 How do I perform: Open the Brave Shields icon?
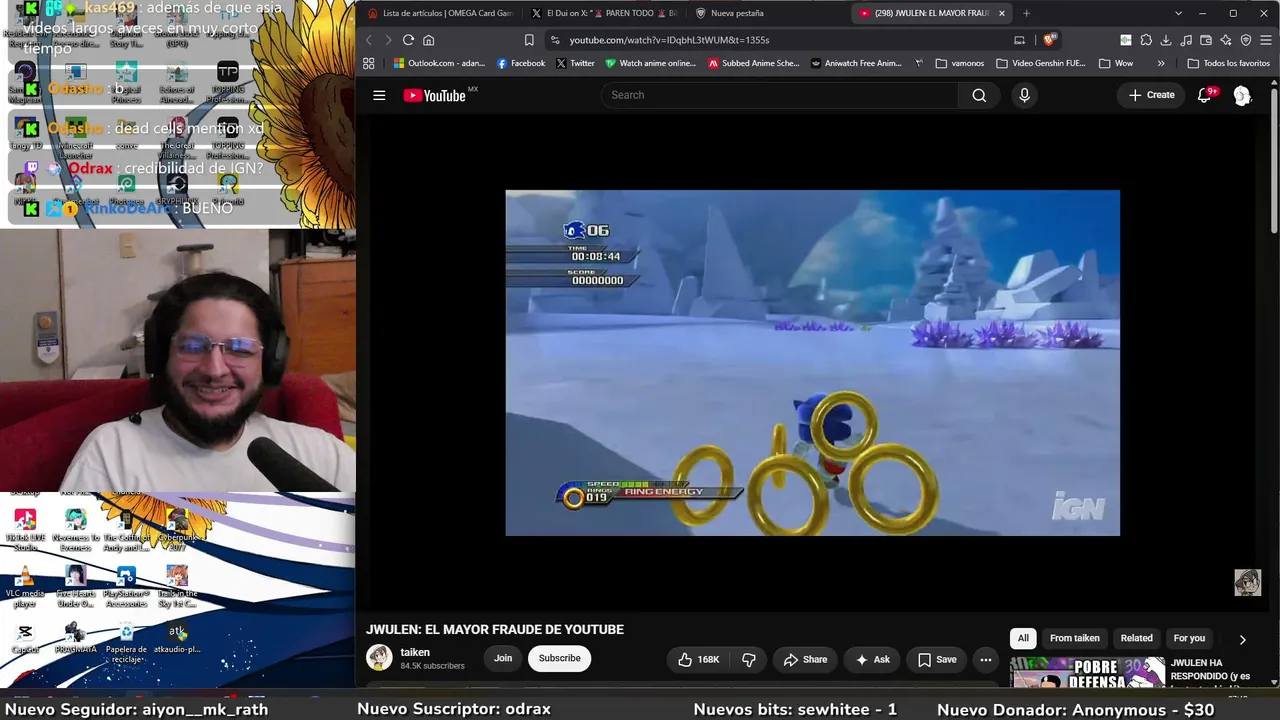tap(1048, 40)
